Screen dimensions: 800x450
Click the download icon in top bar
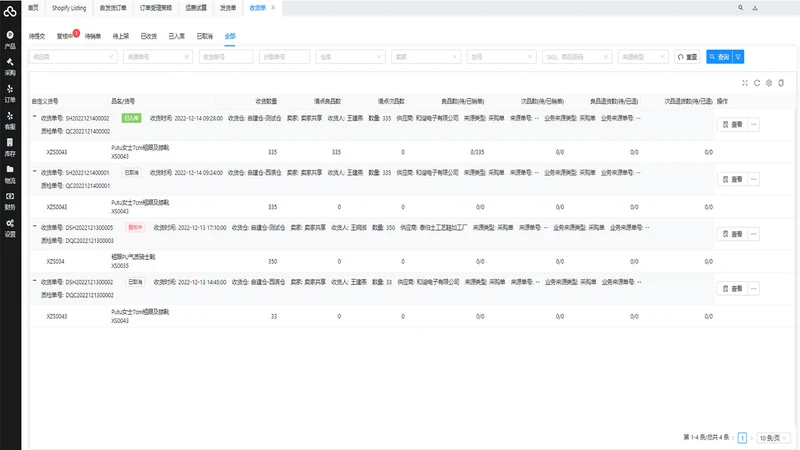[755, 8]
